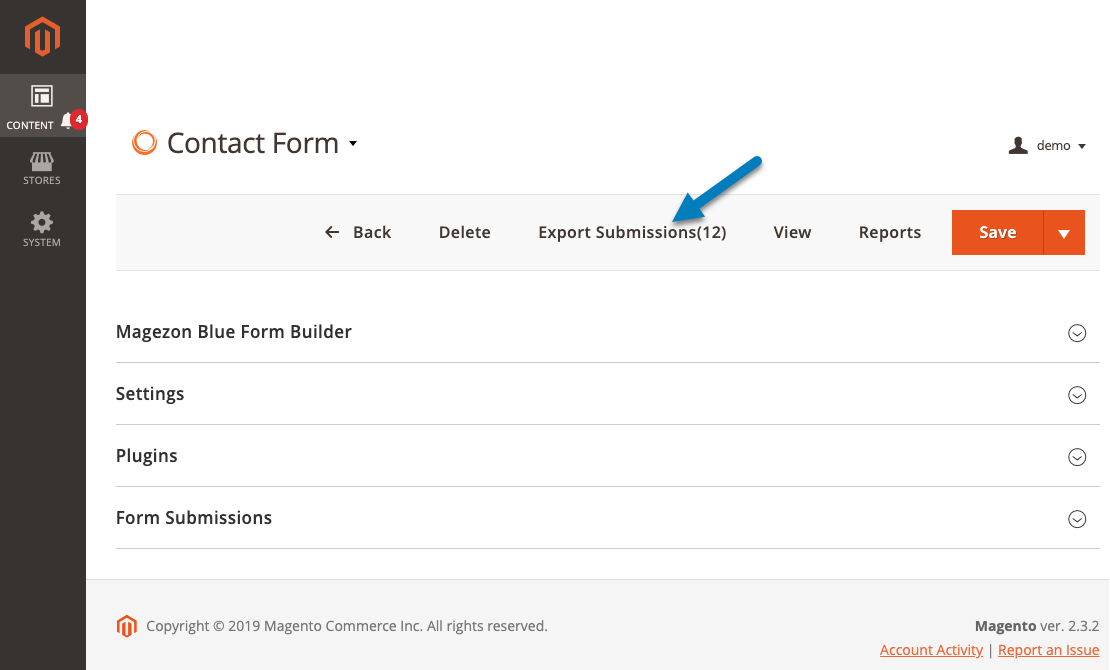Image resolution: width=1110 pixels, height=670 pixels.
Task: Go back using the Back button
Action: (x=357, y=232)
